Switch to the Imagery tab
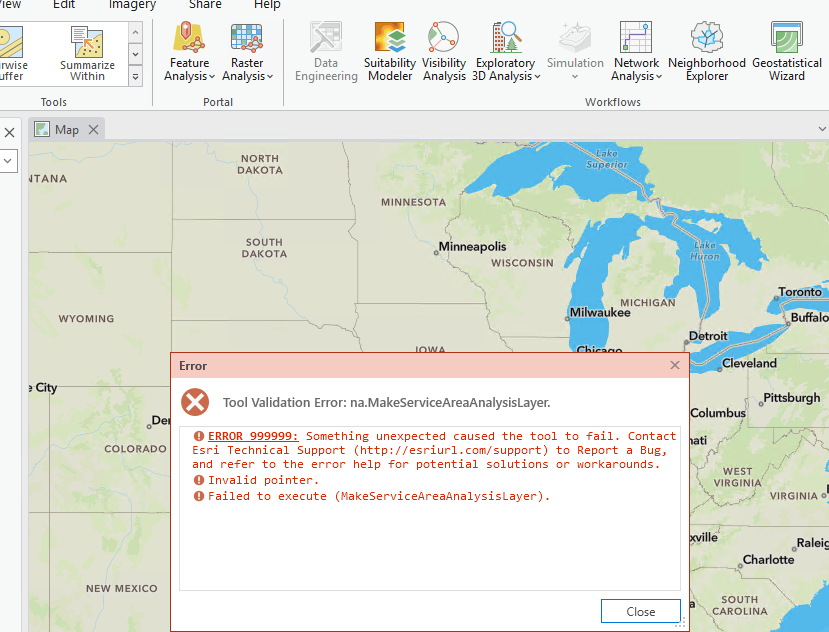The height and width of the screenshot is (632, 829). (x=131, y=5)
